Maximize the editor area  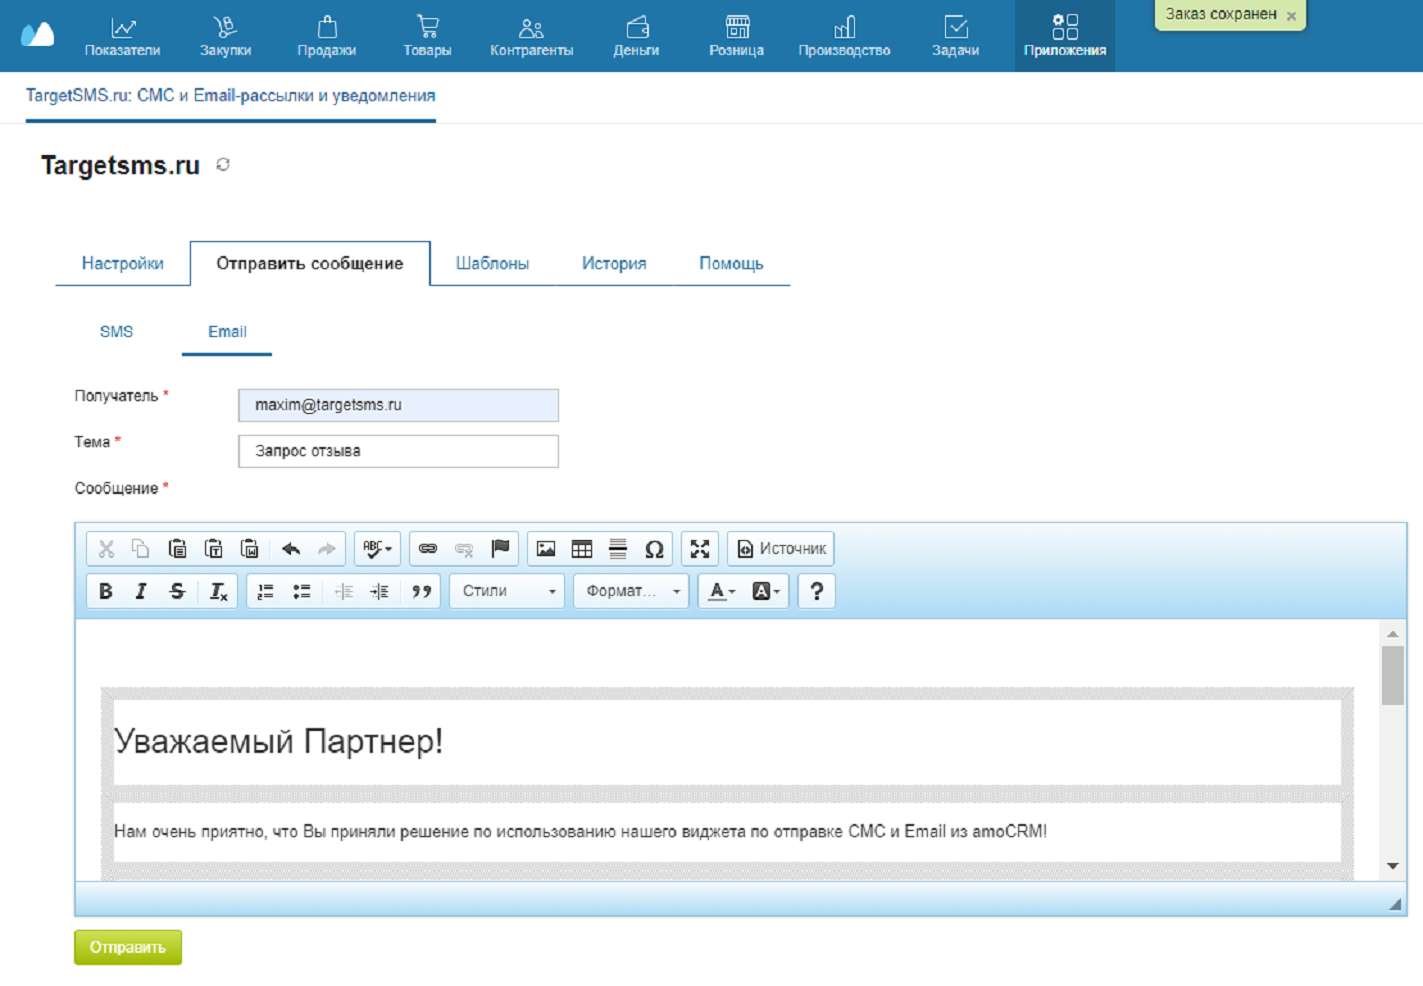coord(700,549)
